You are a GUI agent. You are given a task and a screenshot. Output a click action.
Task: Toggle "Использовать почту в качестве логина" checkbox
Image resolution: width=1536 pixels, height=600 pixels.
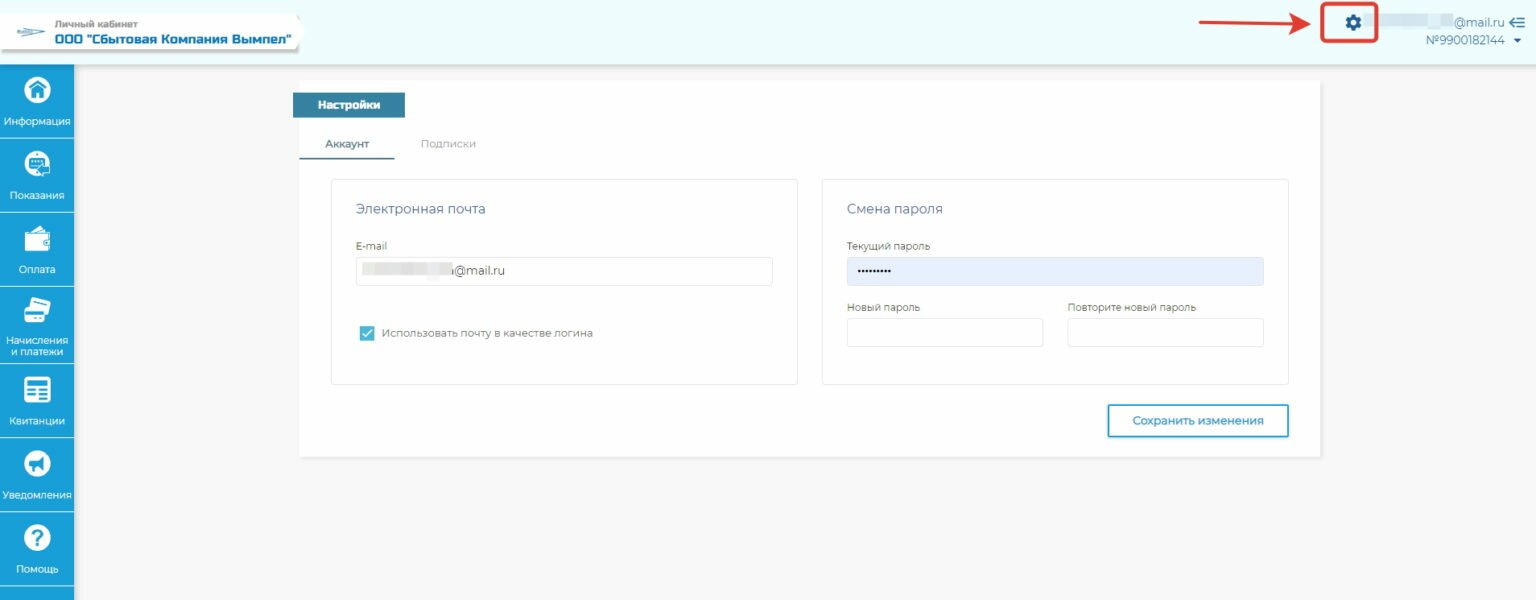pyautogui.click(x=367, y=333)
